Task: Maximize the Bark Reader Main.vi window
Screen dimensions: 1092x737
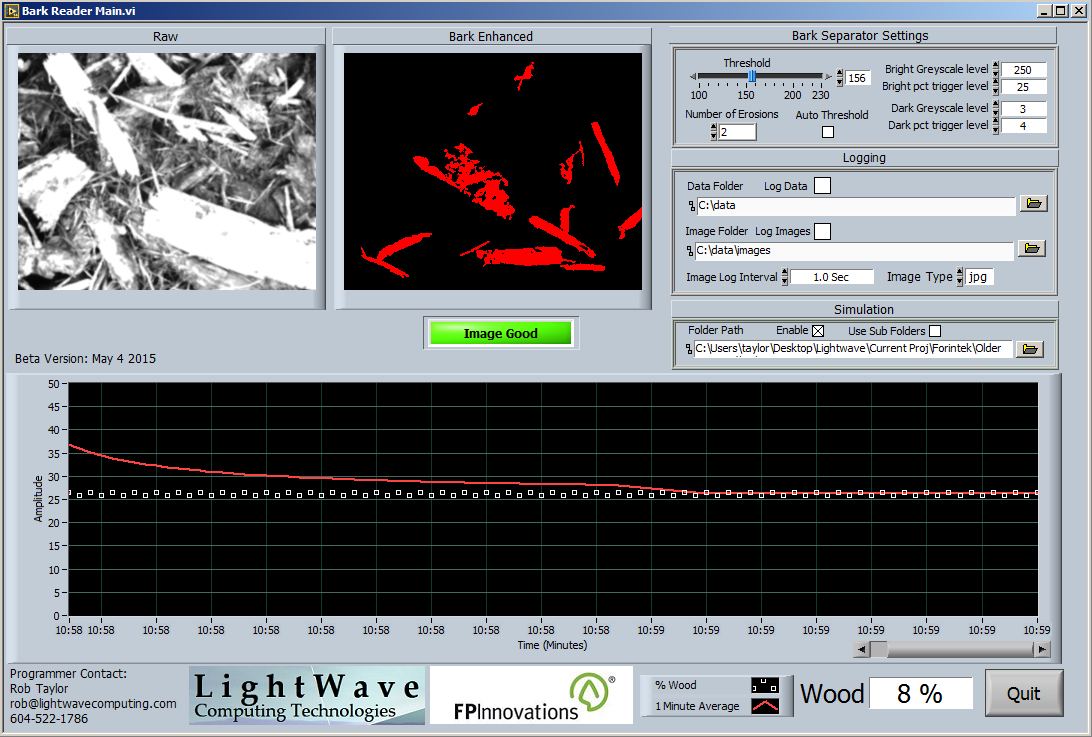Action: (x=1060, y=10)
